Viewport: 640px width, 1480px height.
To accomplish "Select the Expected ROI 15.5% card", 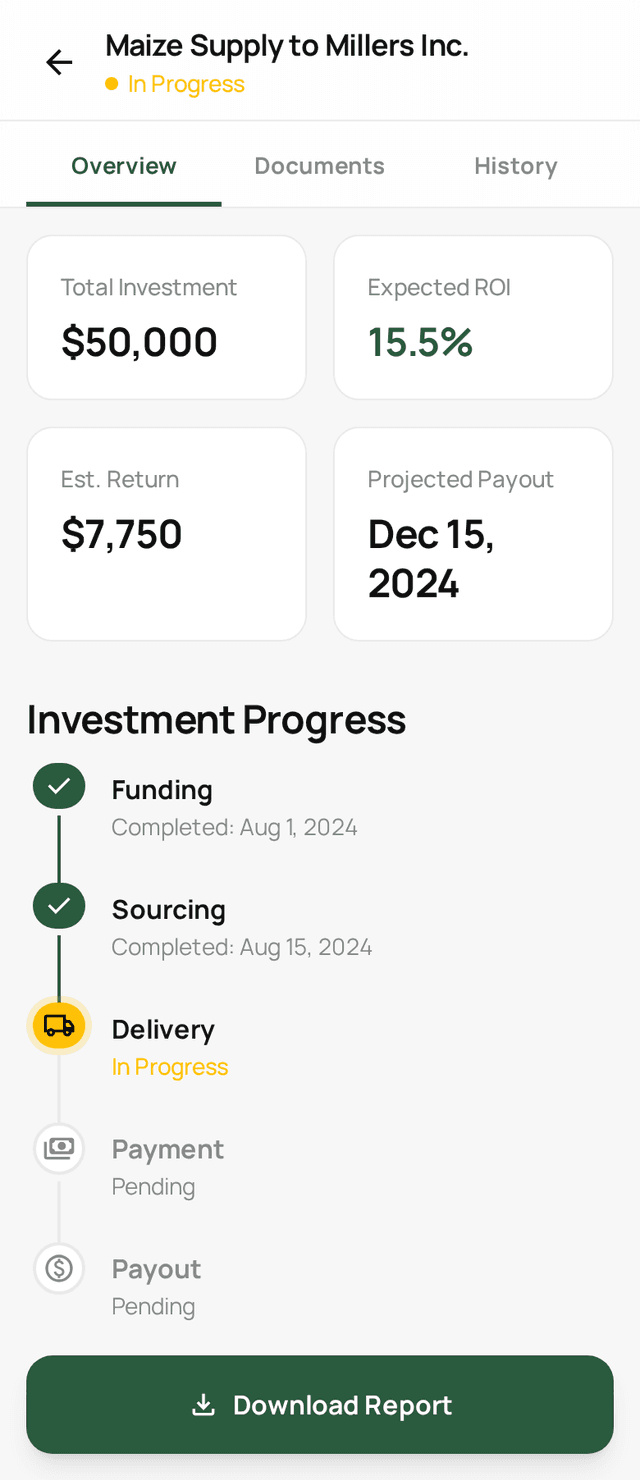I will tap(473, 318).
